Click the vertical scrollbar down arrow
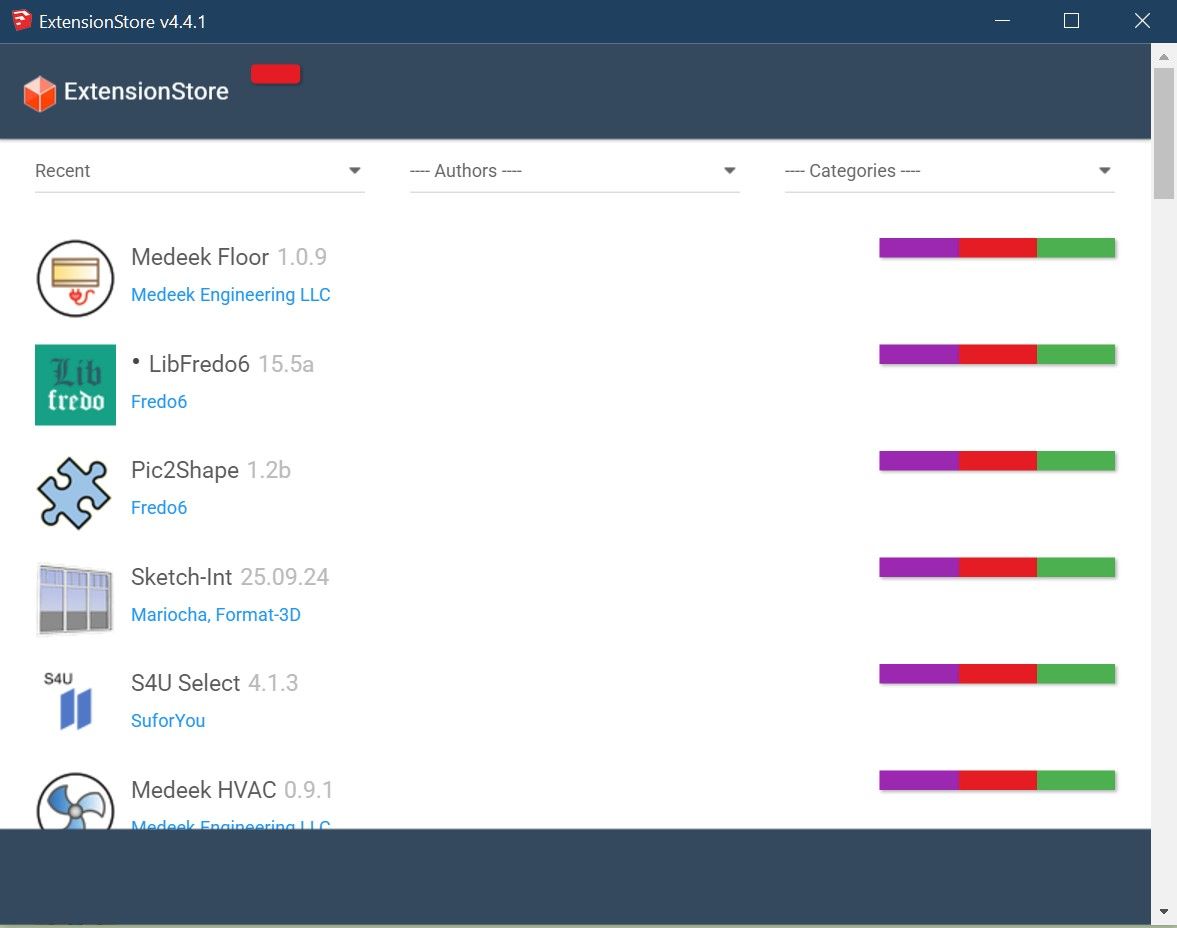The image size is (1177, 928). point(1163,911)
